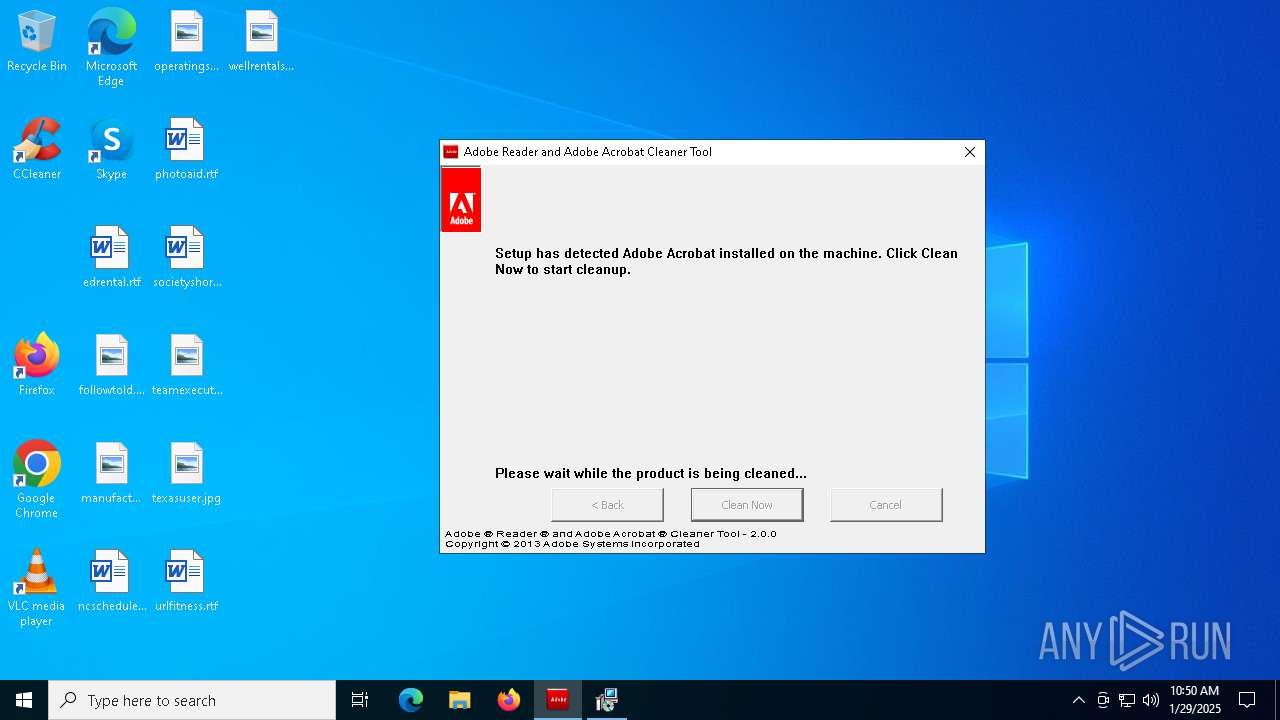Open the Windows Start menu
The image size is (1280, 720).
(24, 700)
